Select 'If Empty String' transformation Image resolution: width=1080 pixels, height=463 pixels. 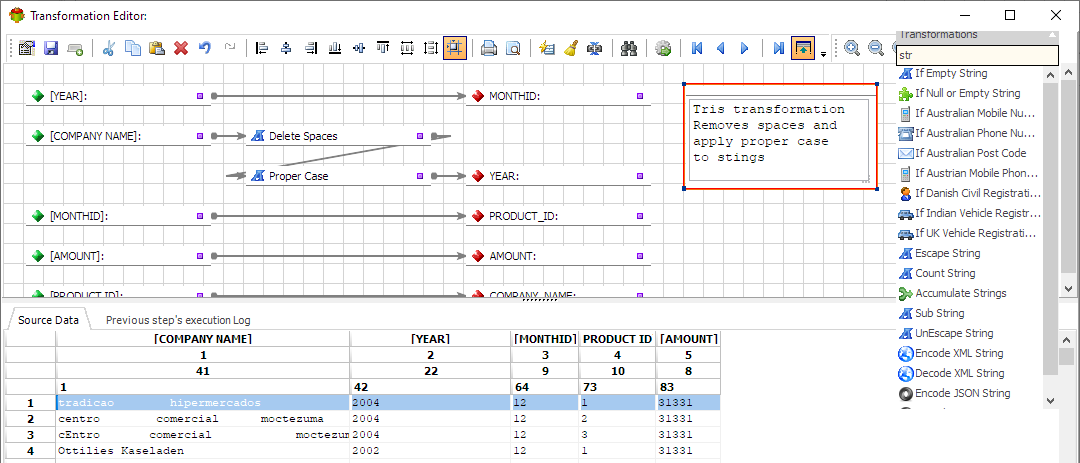coord(951,73)
